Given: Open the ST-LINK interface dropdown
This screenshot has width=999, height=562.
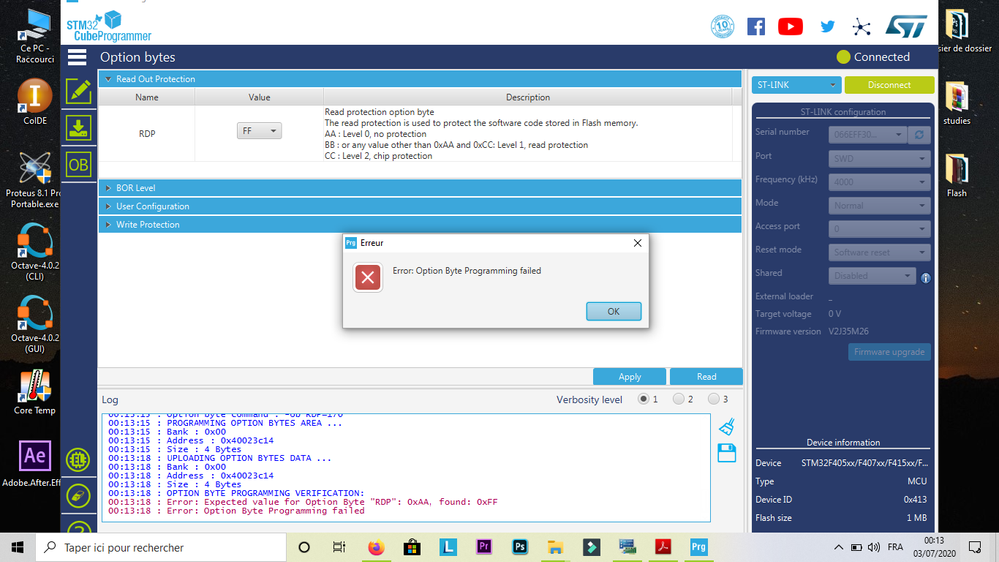Looking at the screenshot, I should click(x=796, y=85).
